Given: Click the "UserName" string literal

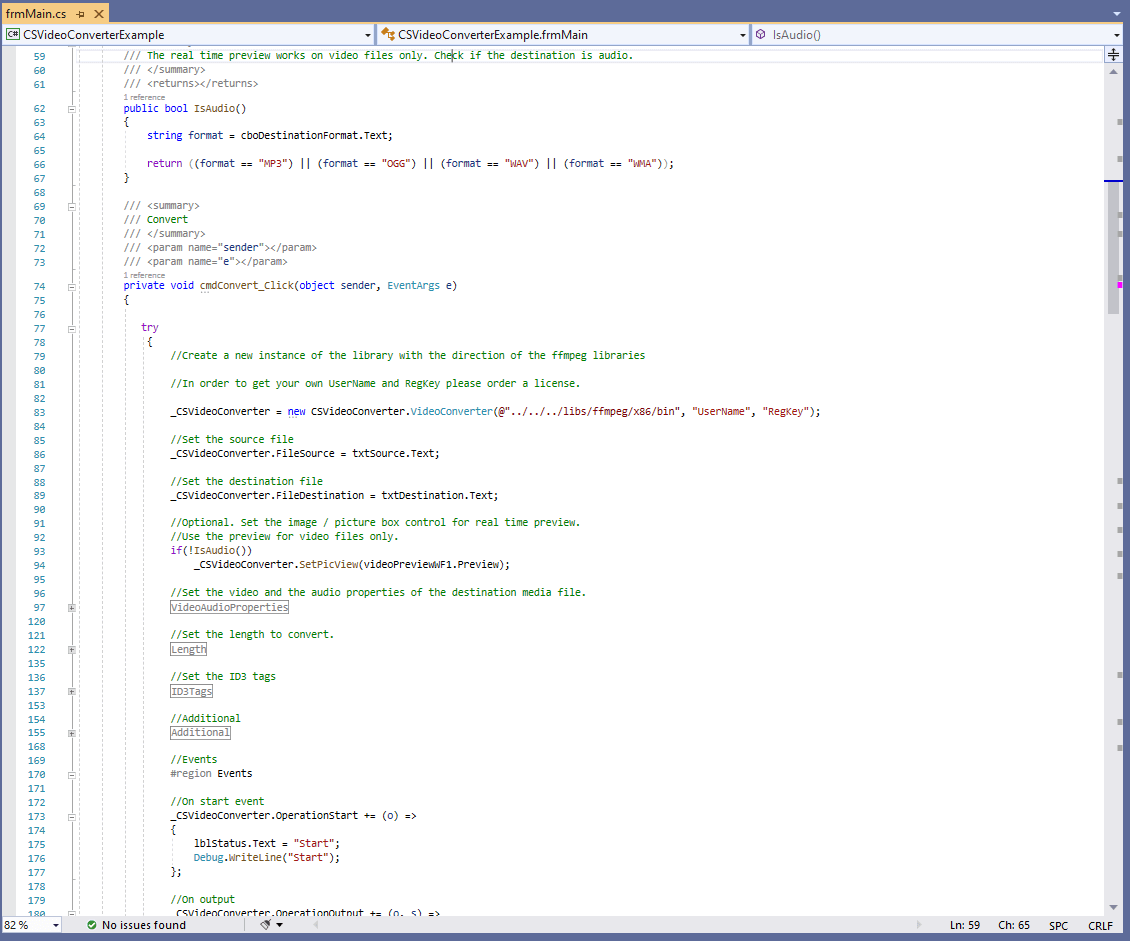Looking at the screenshot, I should point(721,411).
